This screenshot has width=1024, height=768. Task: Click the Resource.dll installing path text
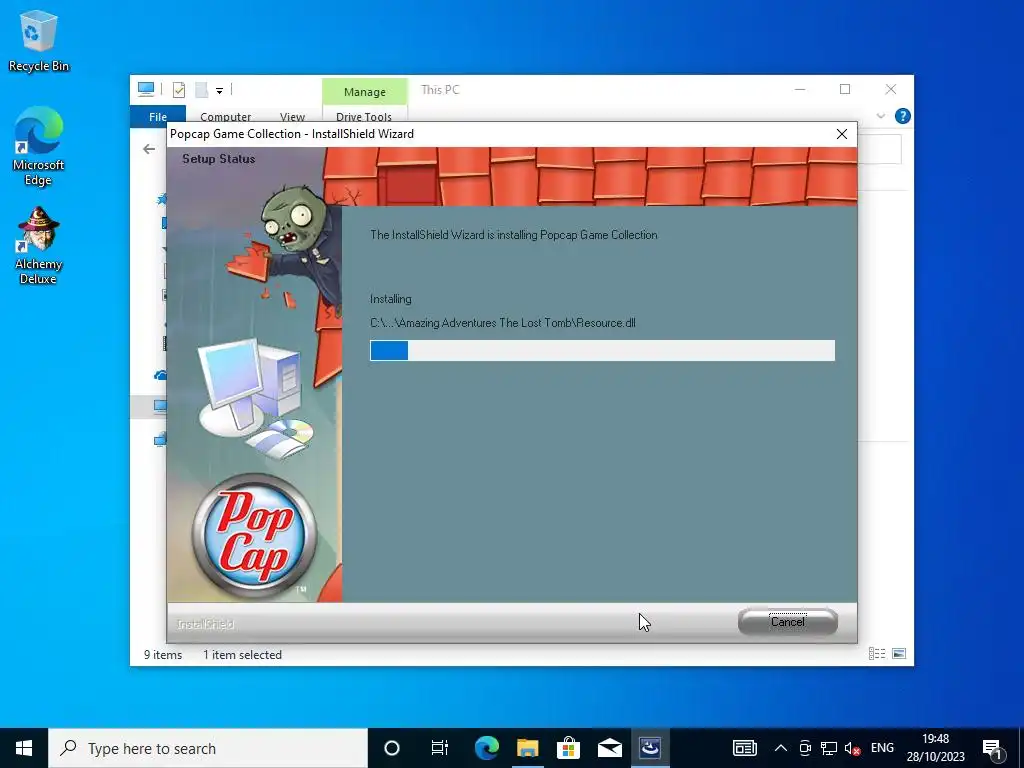(x=503, y=323)
